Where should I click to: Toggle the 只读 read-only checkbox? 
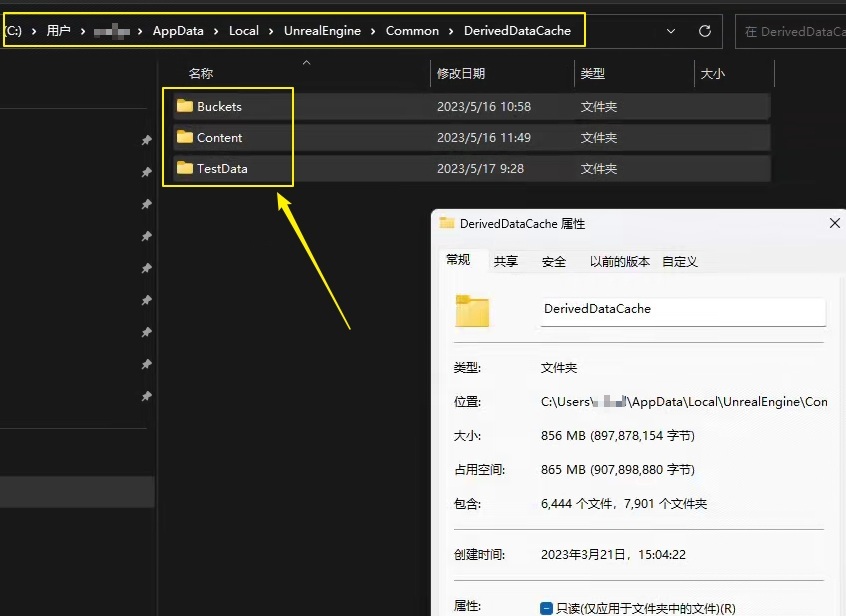click(x=546, y=608)
